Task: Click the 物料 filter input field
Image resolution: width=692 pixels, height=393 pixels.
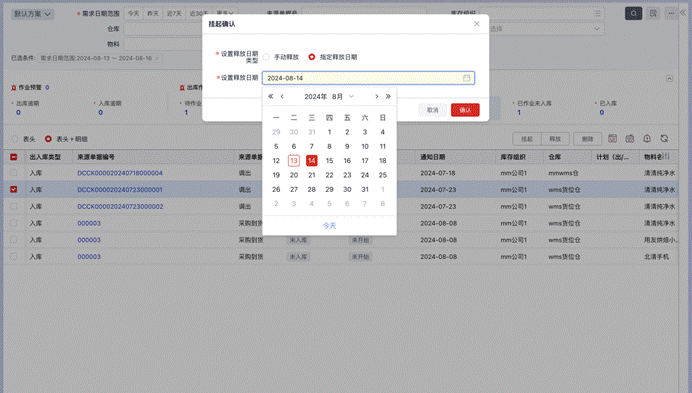Action: pos(162,44)
